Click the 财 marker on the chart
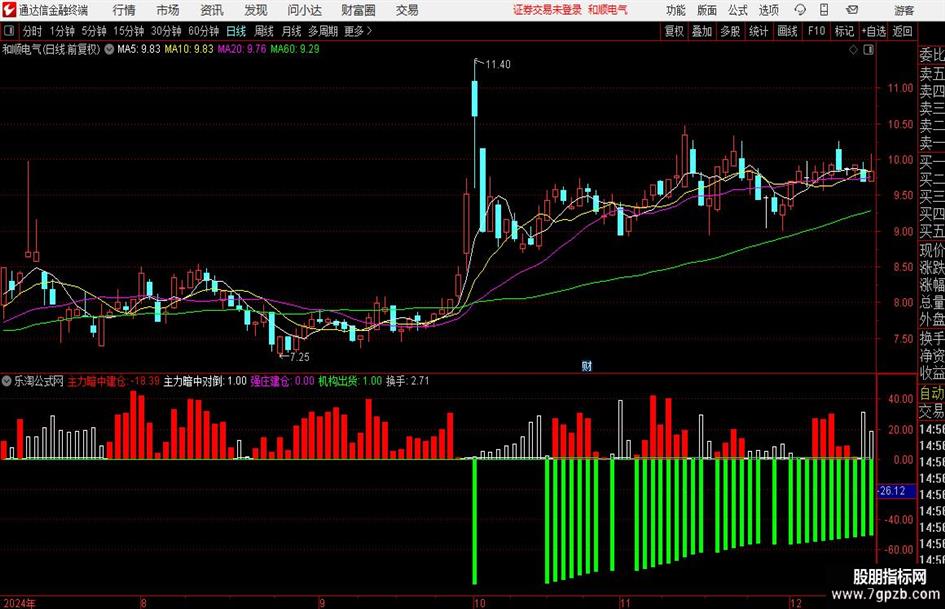 tap(586, 366)
